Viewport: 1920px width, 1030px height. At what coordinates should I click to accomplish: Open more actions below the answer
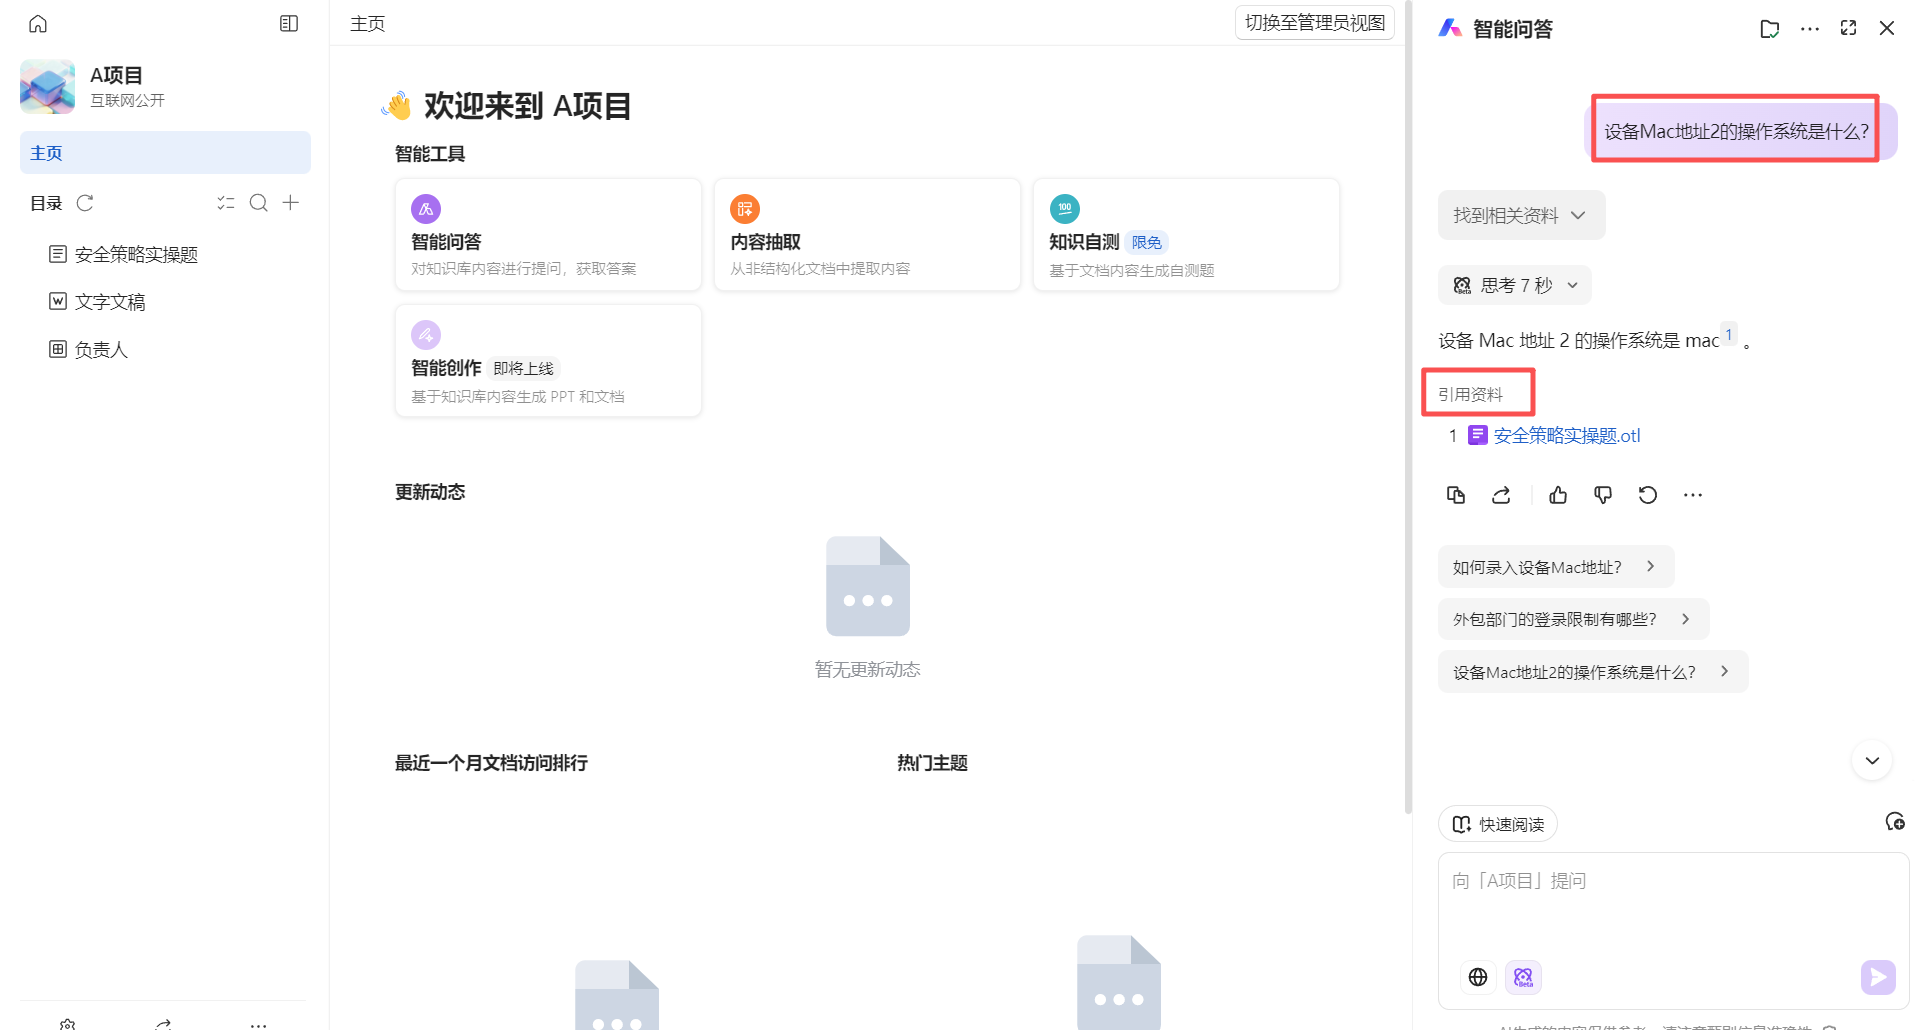(x=1692, y=495)
